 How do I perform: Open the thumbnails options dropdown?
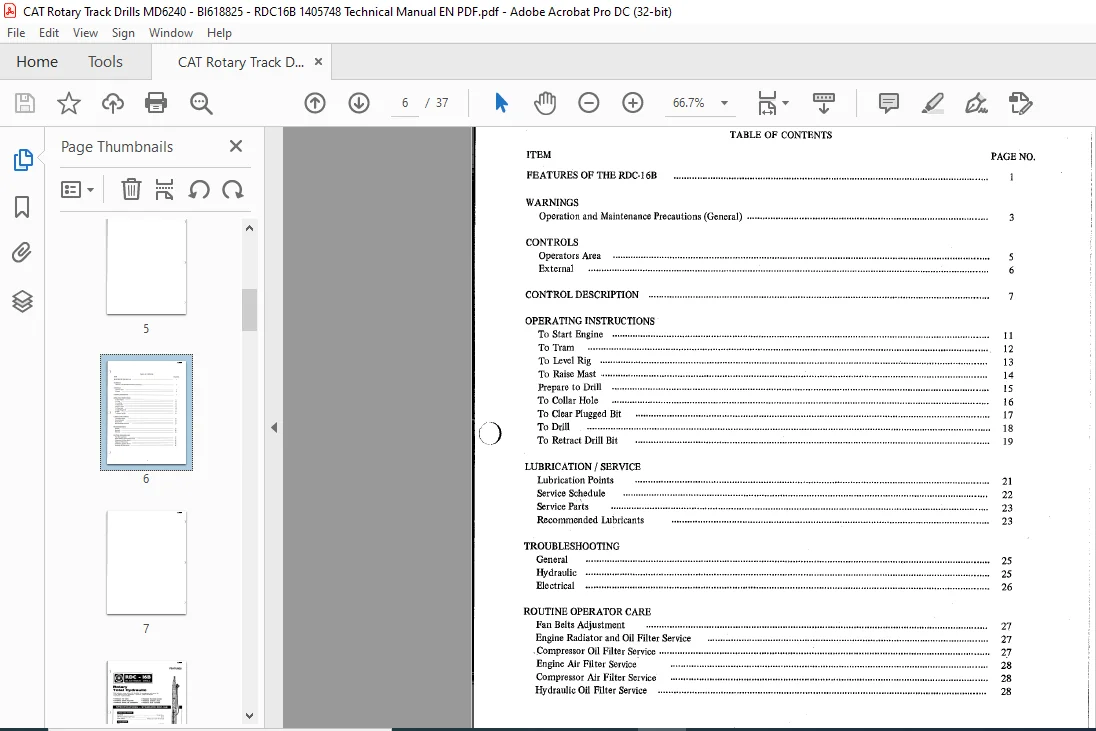point(78,189)
